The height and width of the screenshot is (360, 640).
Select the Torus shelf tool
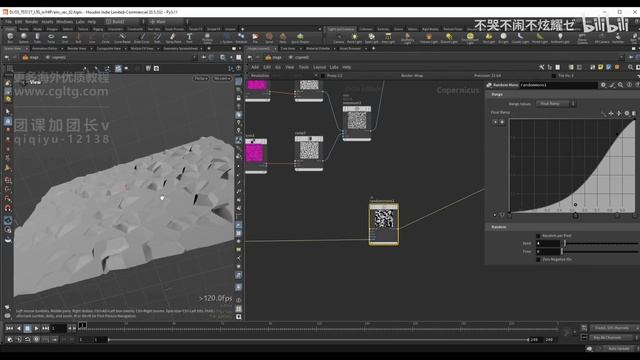click(x=51, y=38)
